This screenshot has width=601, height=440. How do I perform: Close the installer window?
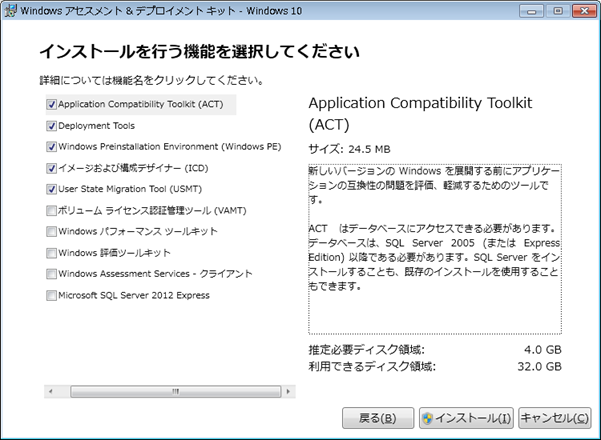point(585,11)
